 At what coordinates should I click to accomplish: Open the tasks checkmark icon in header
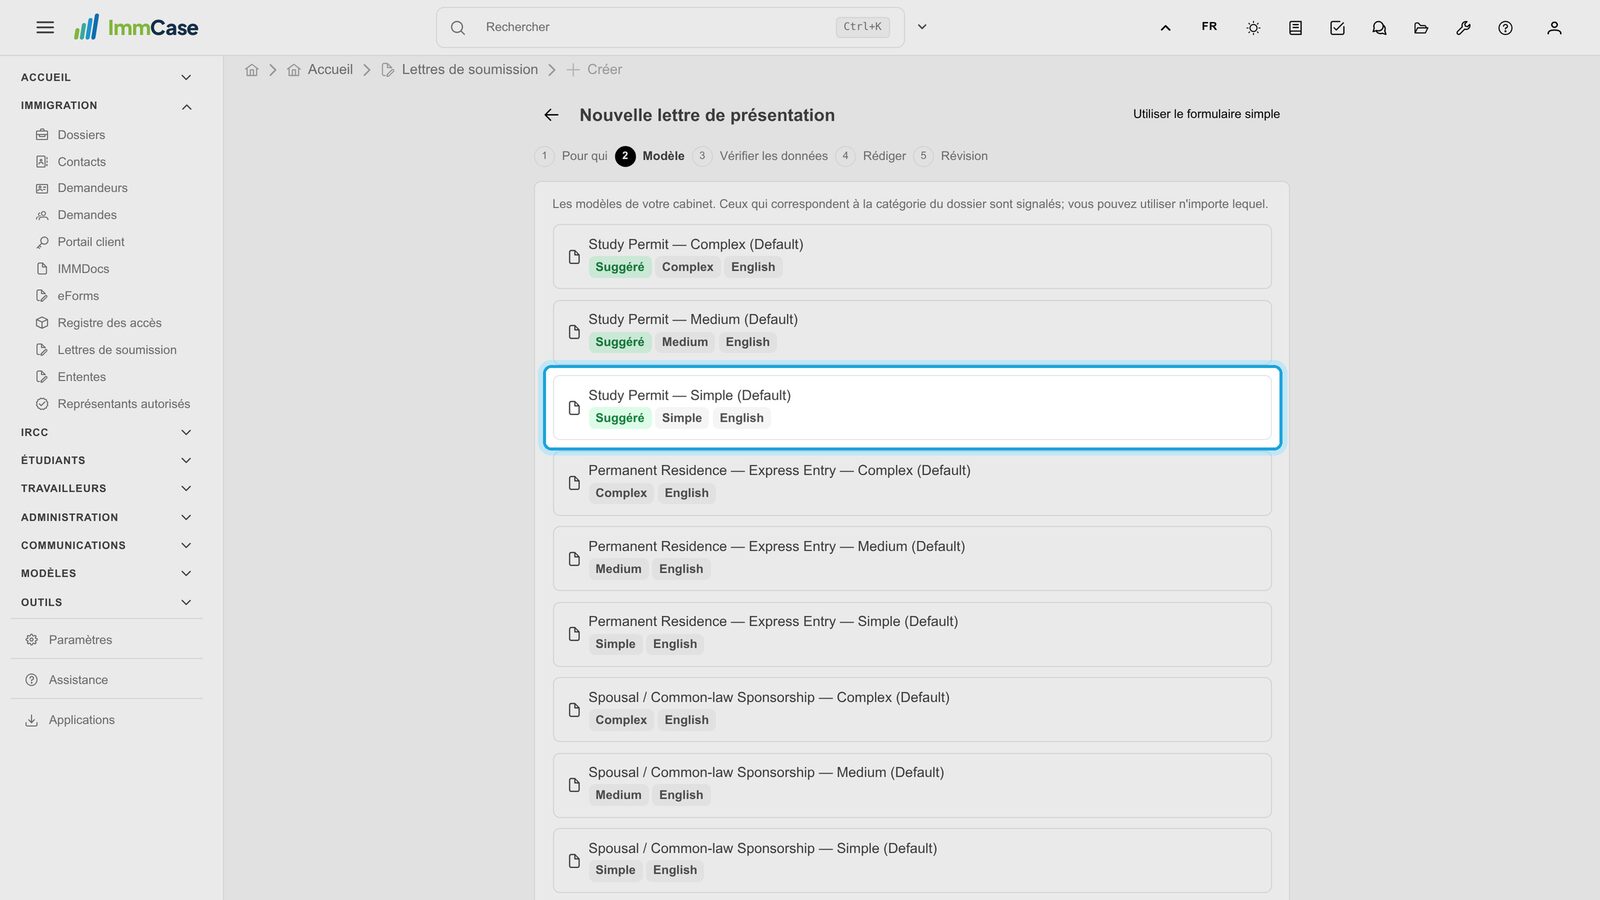pyautogui.click(x=1337, y=28)
